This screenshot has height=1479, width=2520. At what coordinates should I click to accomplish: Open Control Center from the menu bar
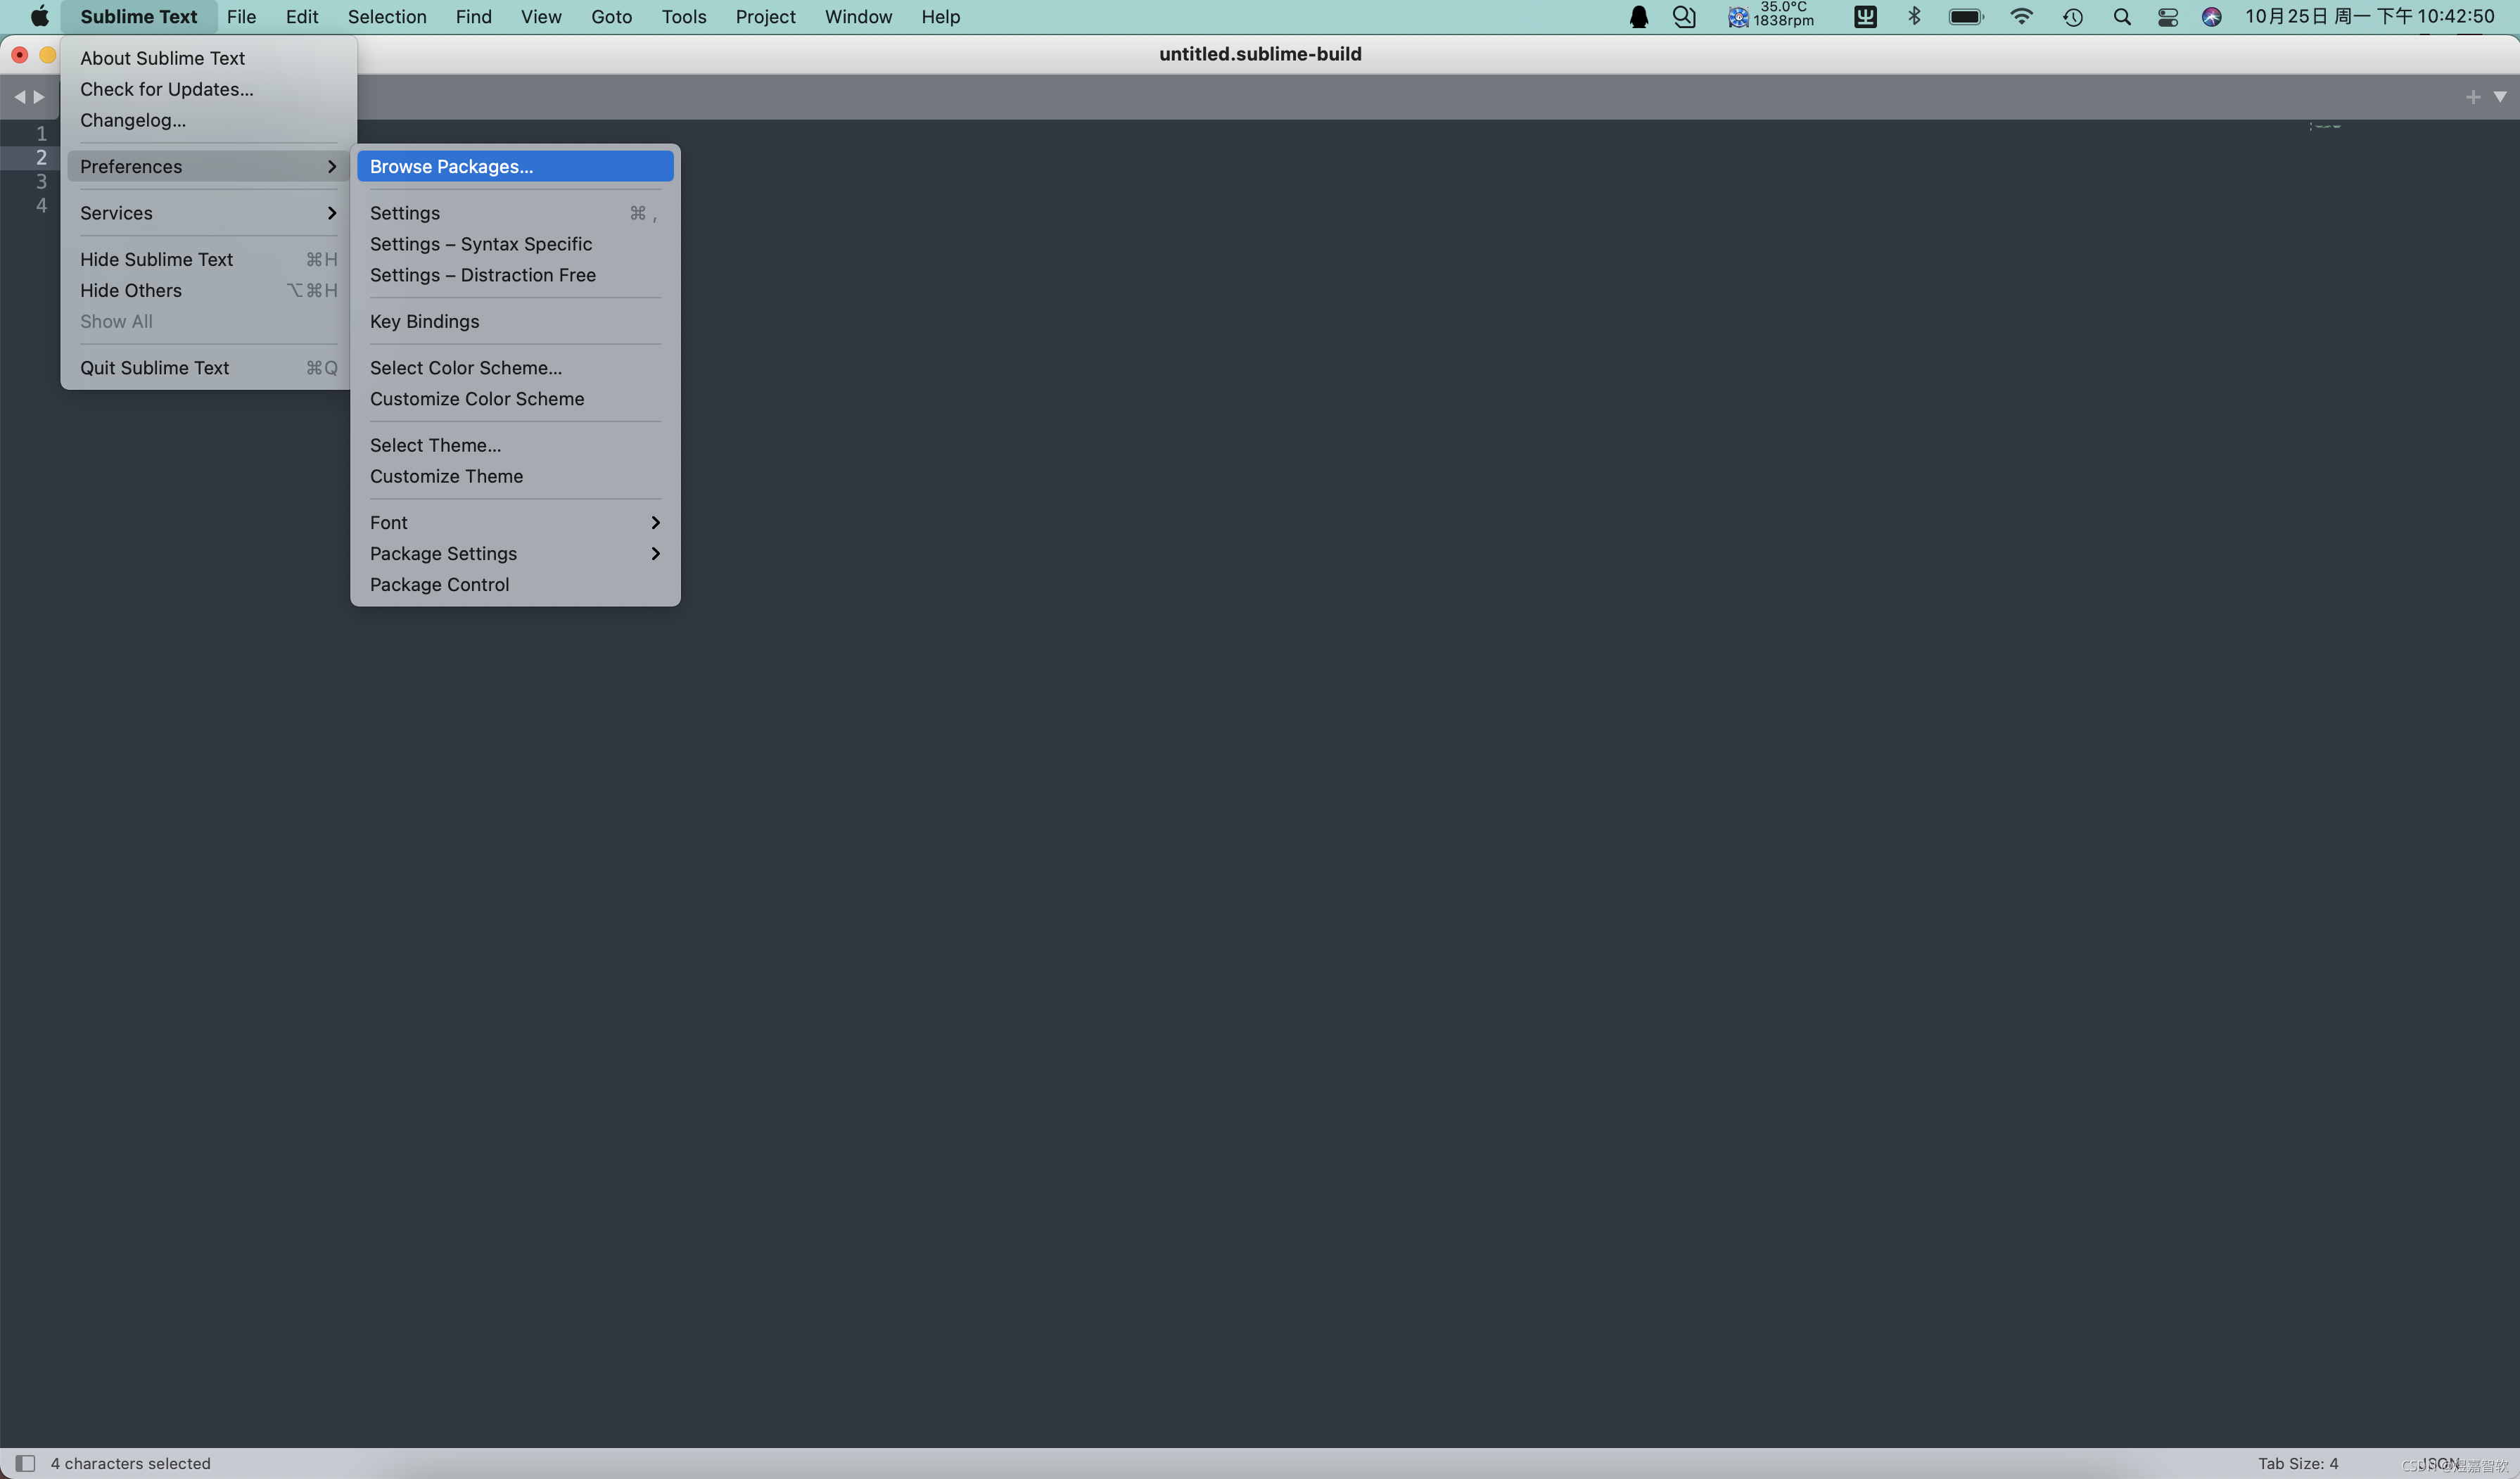2168,17
